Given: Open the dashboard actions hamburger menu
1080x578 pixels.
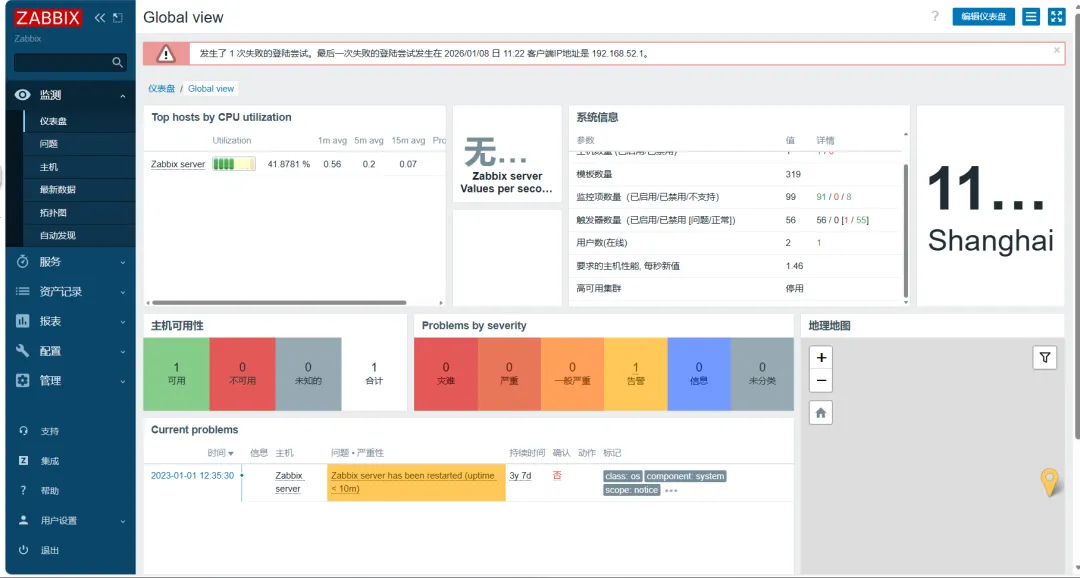Looking at the screenshot, I should [1030, 17].
